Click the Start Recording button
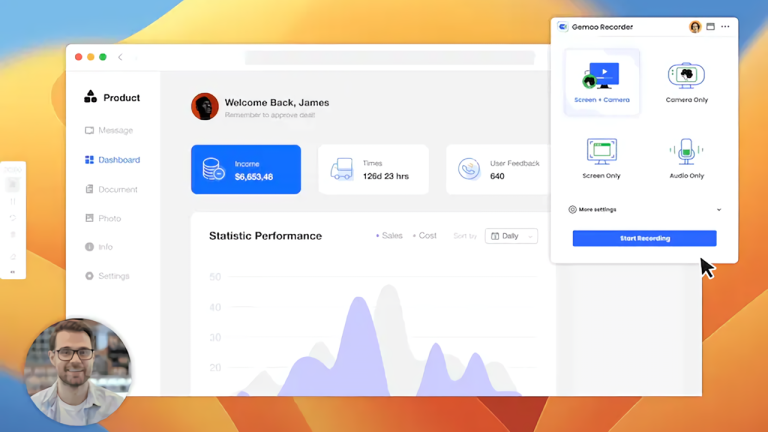Viewport: 768px width, 432px height. [x=645, y=238]
